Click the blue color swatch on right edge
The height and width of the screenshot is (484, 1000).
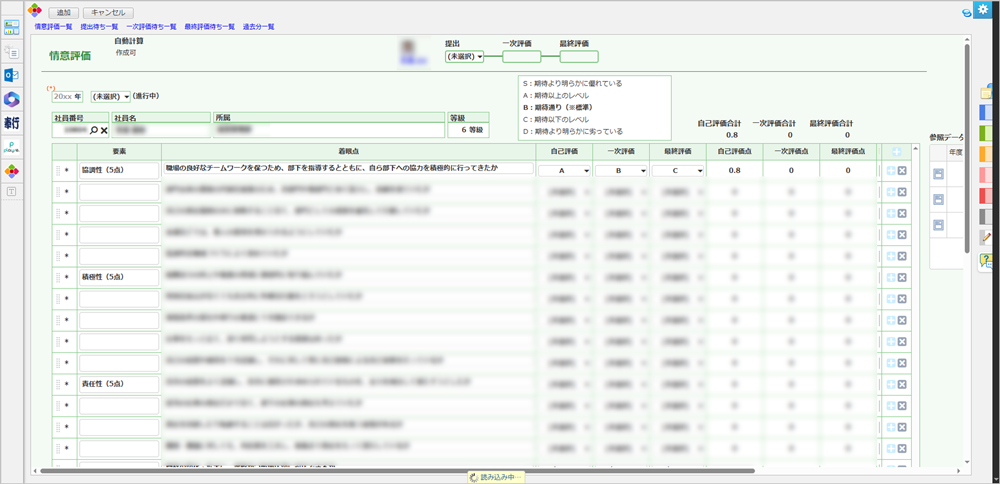987,112
